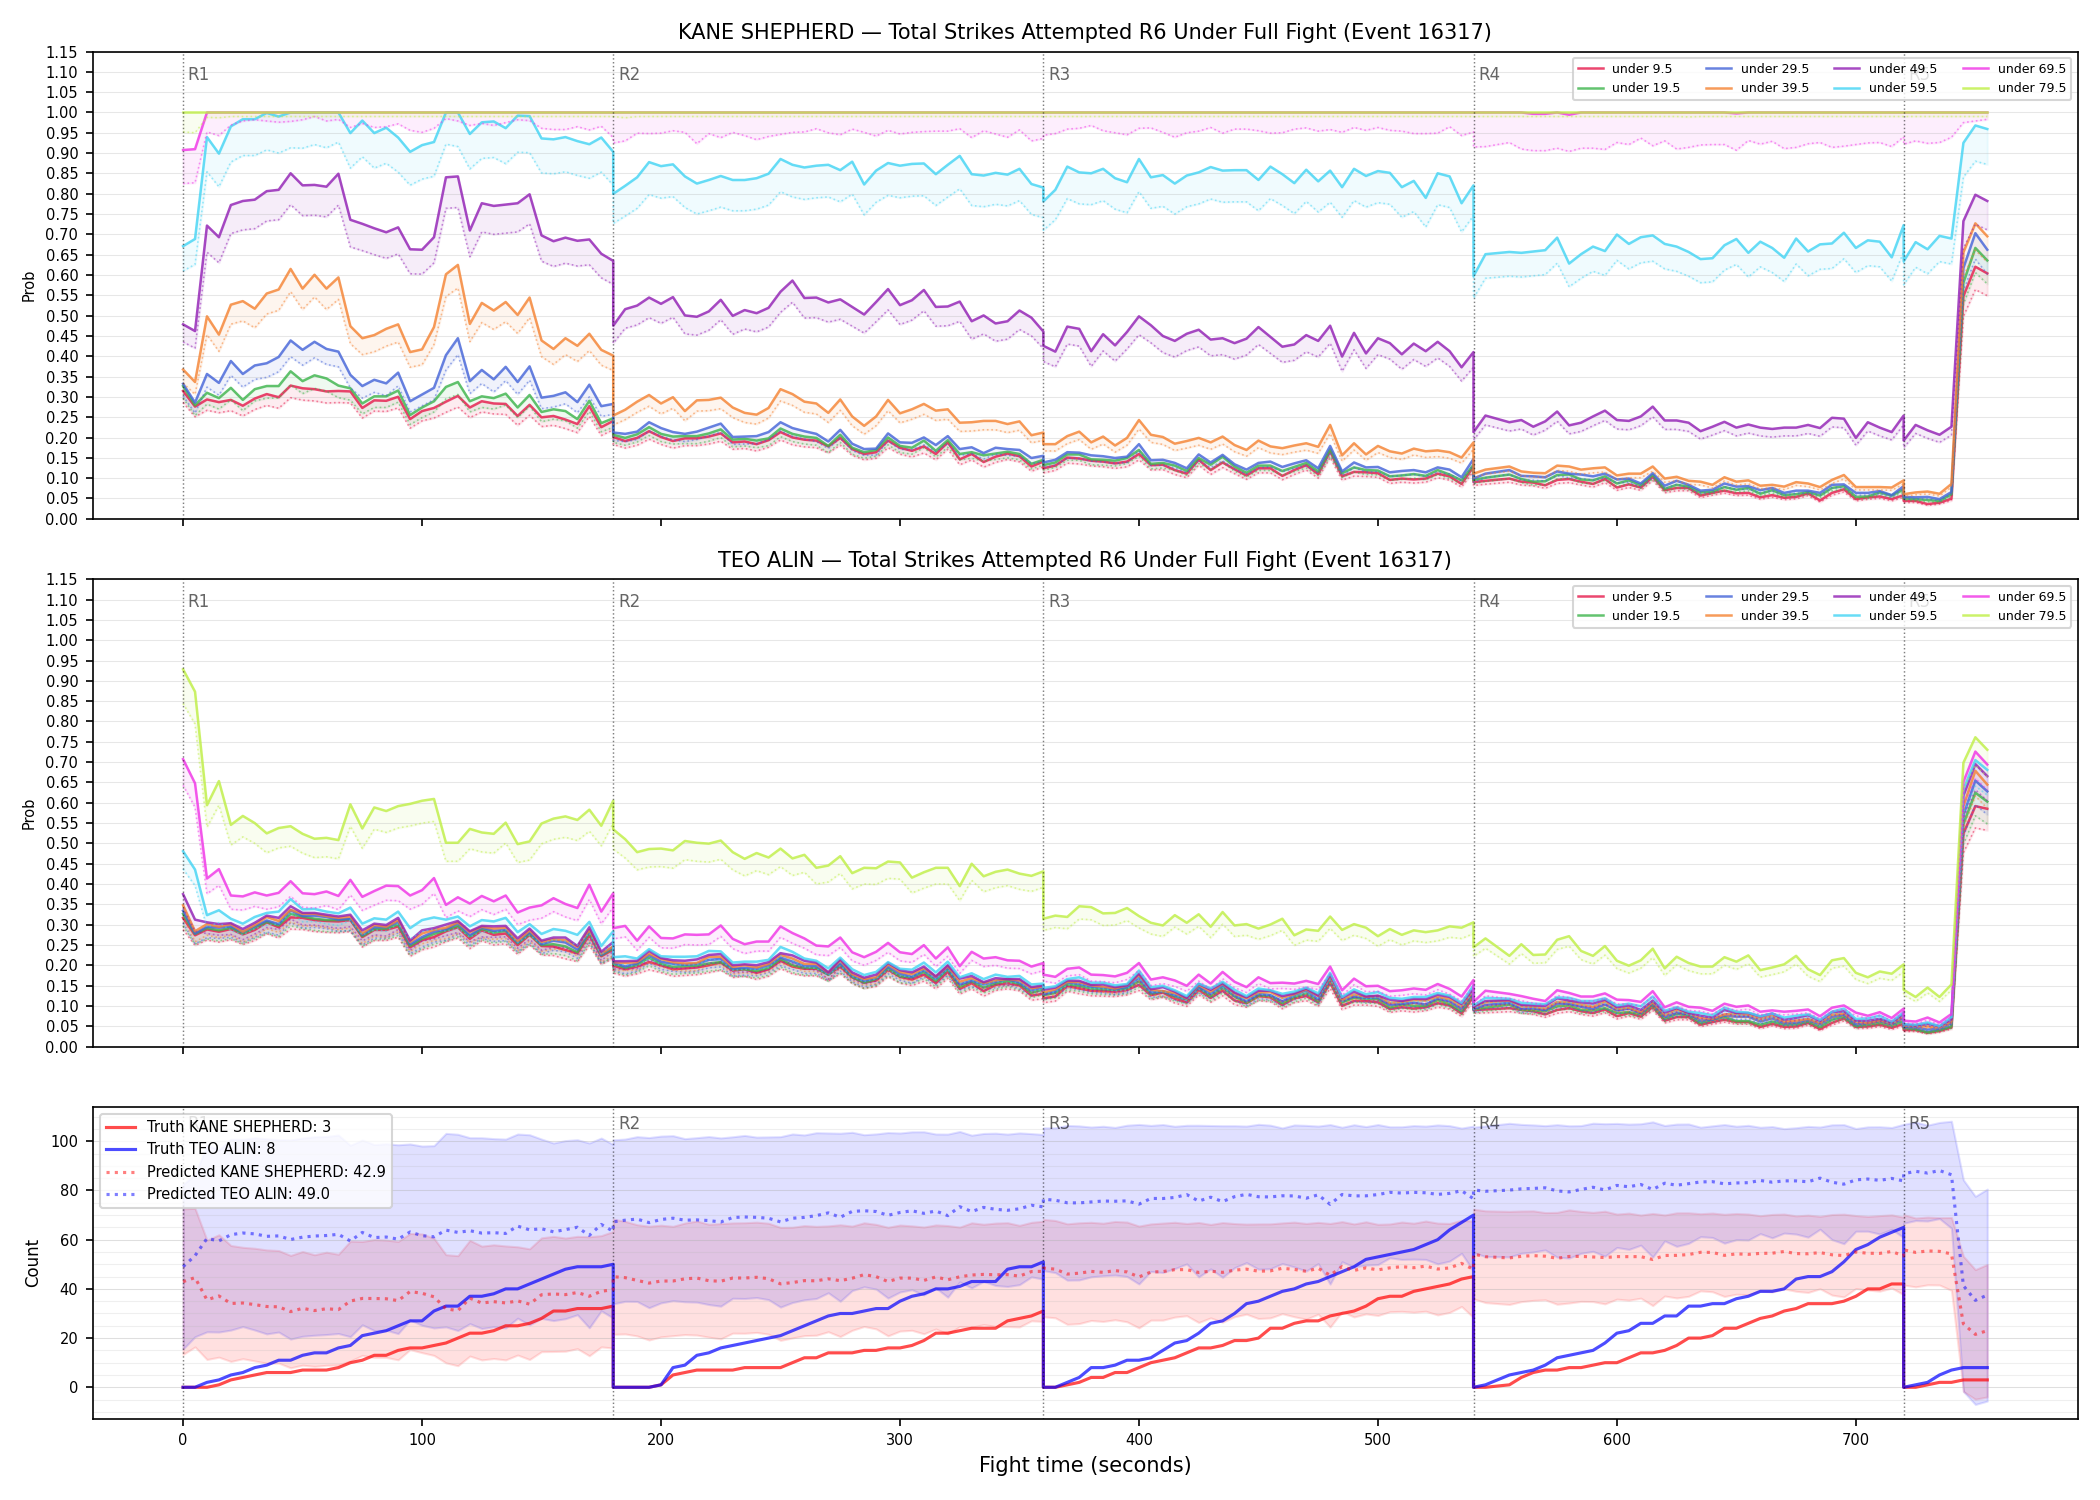Click the '600' x-axis tick label

point(1617,1440)
